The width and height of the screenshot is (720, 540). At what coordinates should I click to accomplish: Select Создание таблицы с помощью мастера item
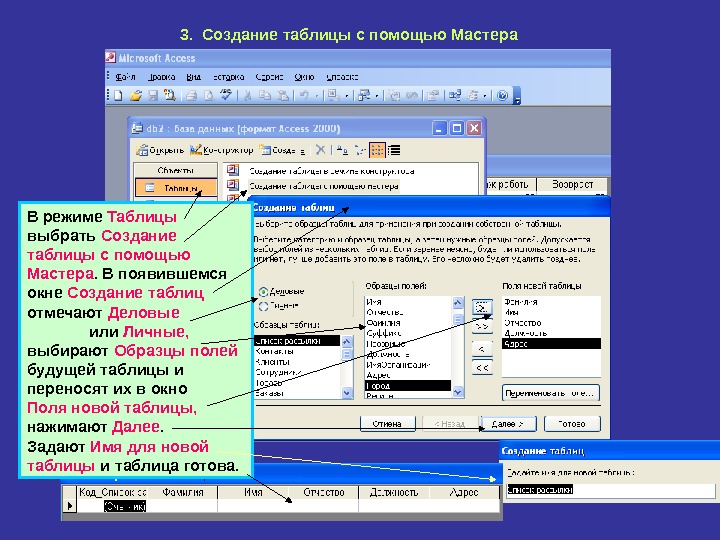coord(323,186)
